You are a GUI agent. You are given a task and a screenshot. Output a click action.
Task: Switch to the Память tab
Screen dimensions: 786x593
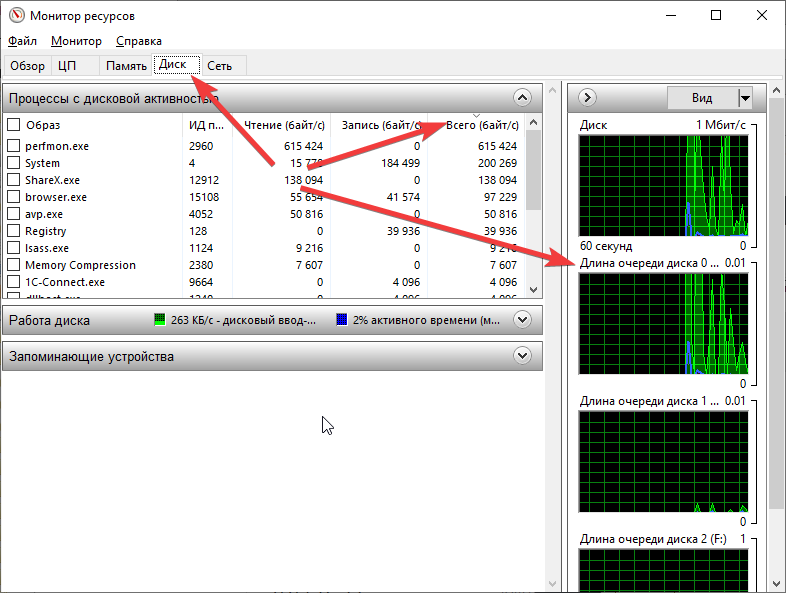[x=126, y=66]
